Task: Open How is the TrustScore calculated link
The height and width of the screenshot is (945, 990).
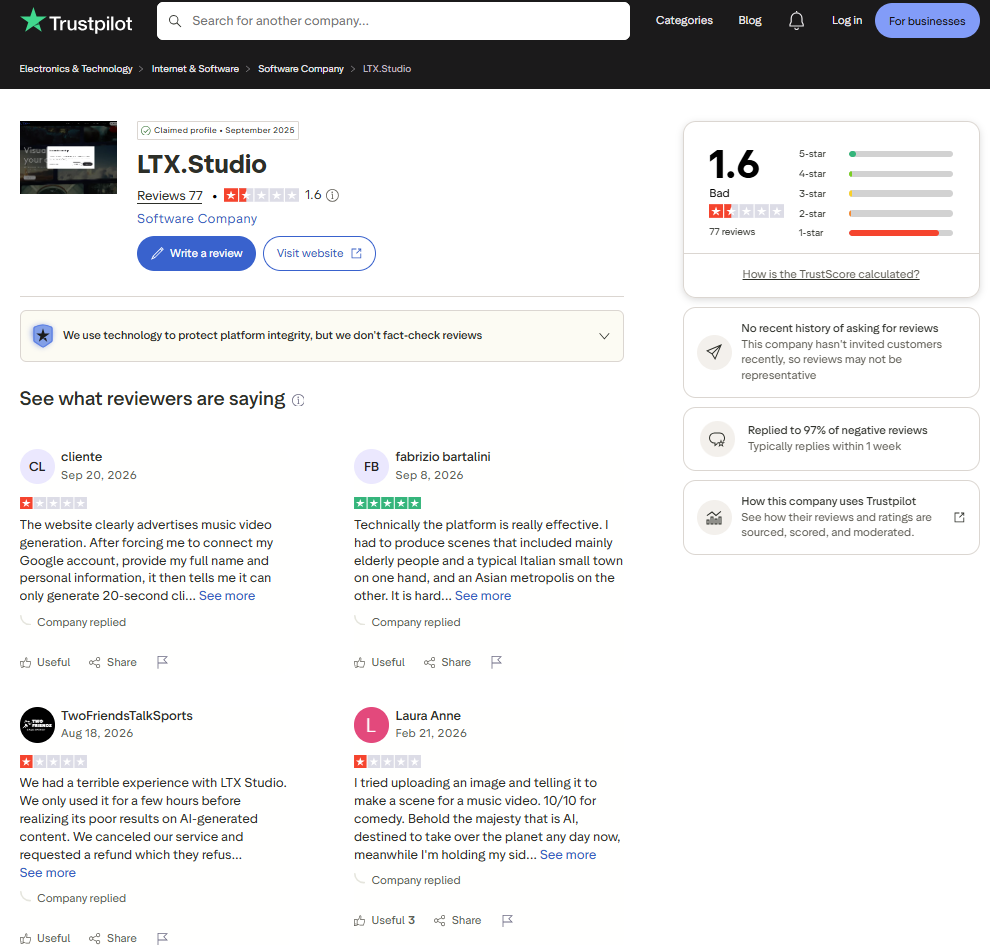Action: pos(831,275)
